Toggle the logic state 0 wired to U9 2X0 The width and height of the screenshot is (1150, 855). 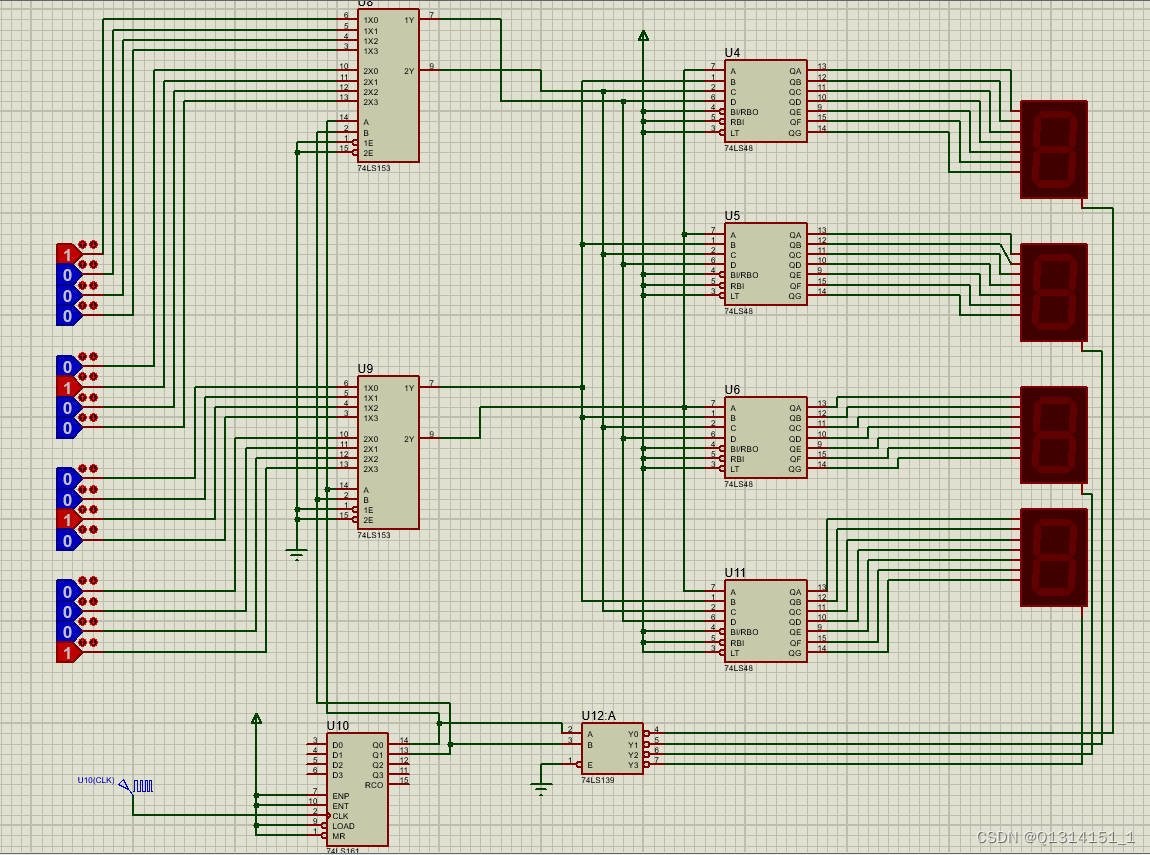pos(68,591)
